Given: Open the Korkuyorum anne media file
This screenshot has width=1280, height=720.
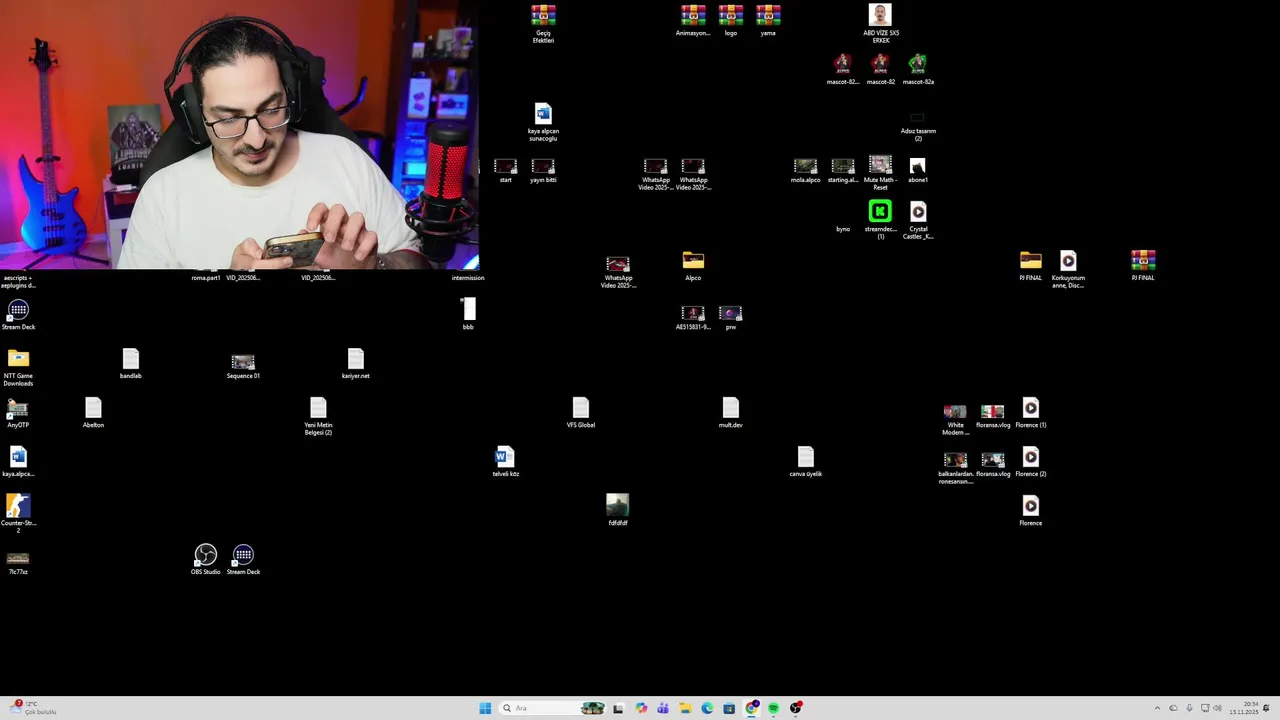Looking at the screenshot, I should pos(1068,261).
